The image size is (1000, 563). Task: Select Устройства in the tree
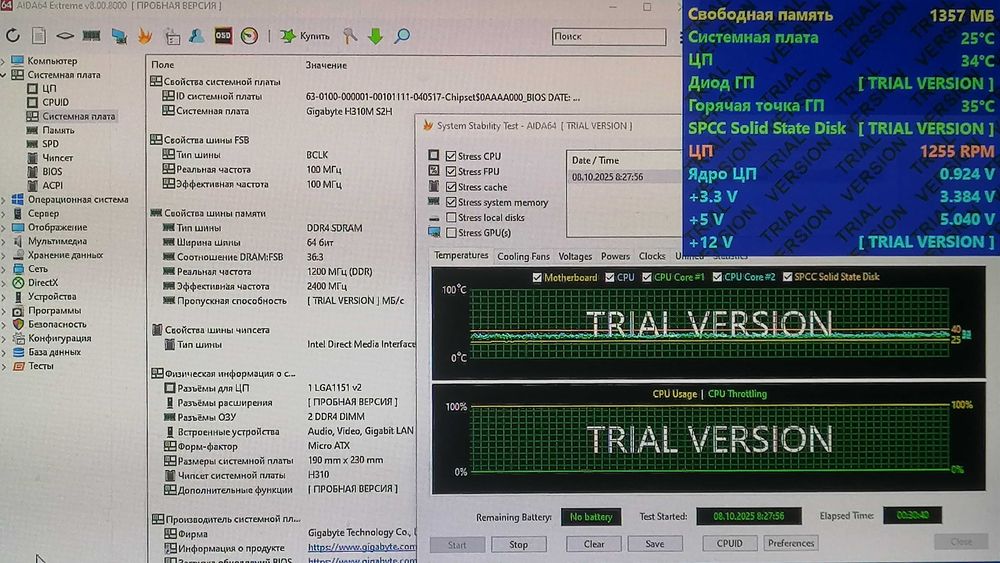pyautogui.click(x=52, y=296)
